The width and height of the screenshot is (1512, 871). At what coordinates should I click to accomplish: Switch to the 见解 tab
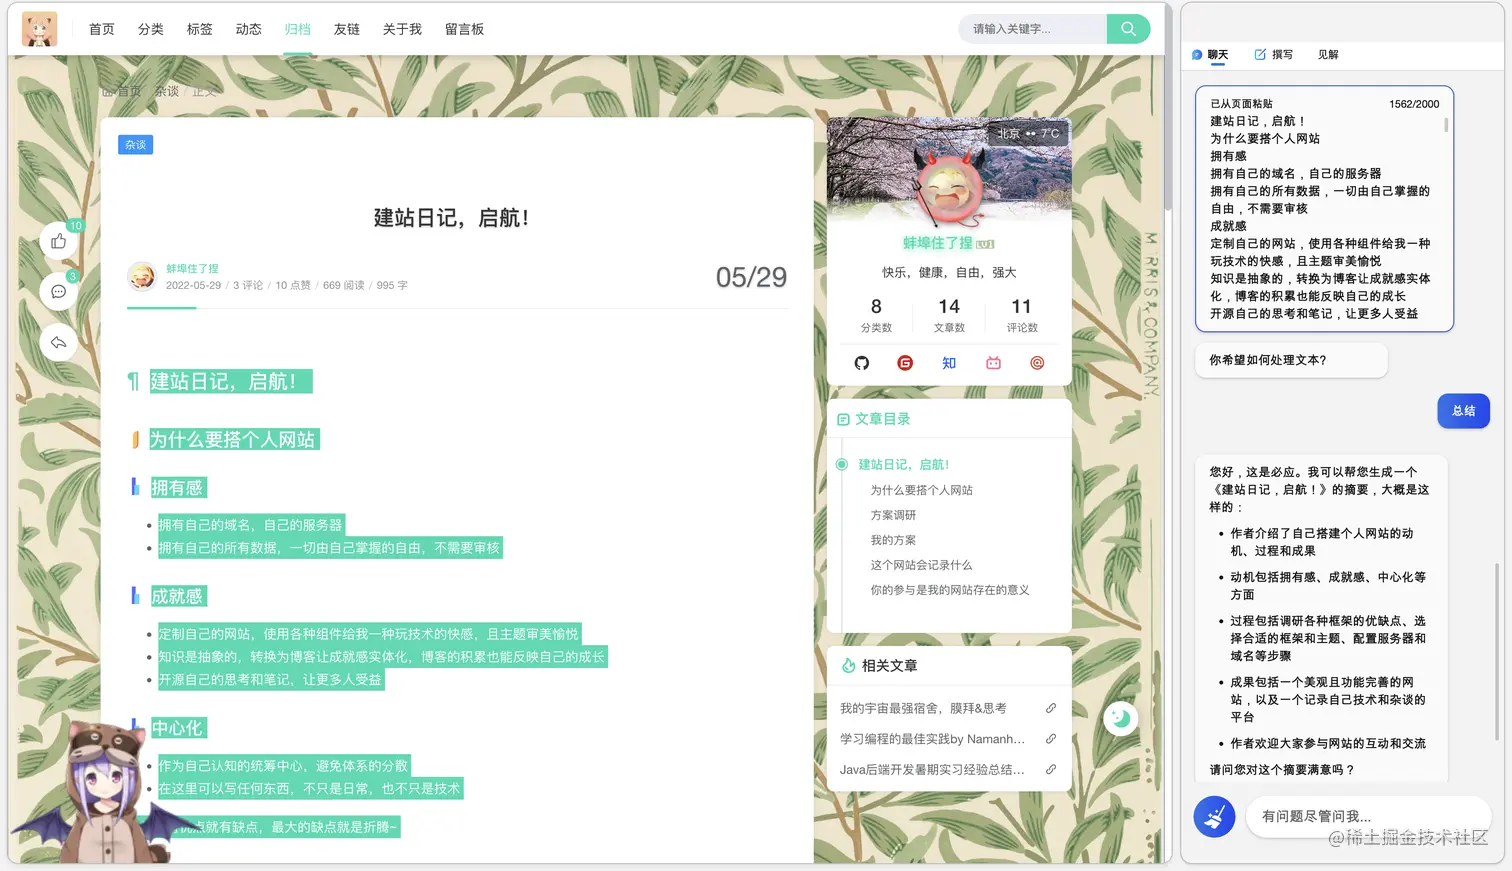pos(1328,54)
